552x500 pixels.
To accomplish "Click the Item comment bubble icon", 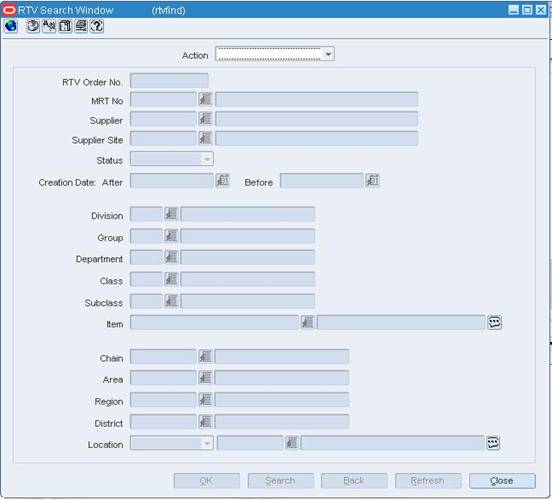I will [x=495, y=322].
